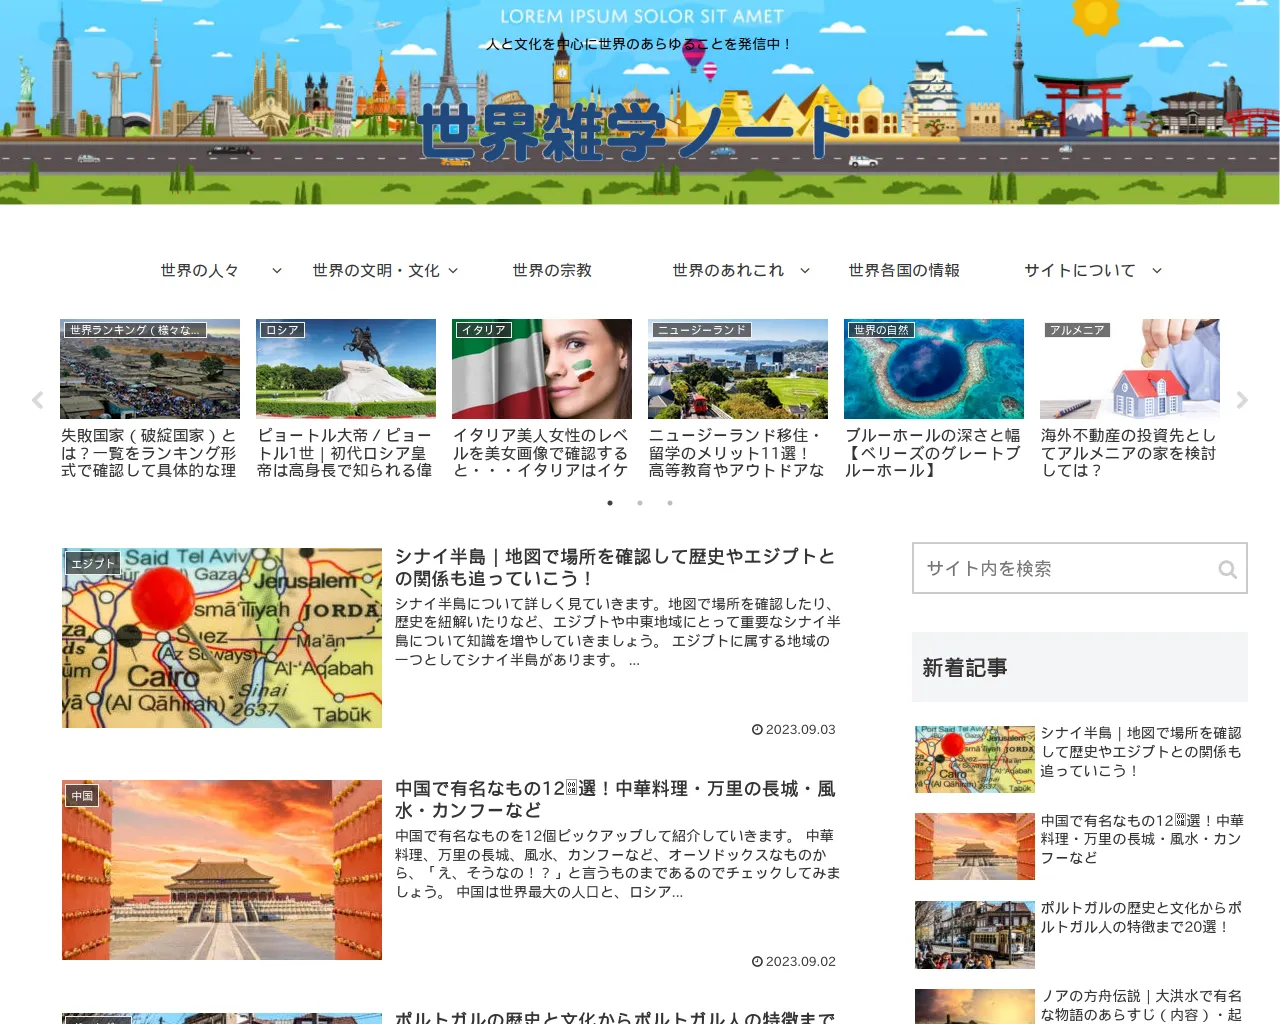Image resolution: width=1280 pixels, height=1024 pixels.
Task: Click the ロシア category label
Action: coord(282,330)
